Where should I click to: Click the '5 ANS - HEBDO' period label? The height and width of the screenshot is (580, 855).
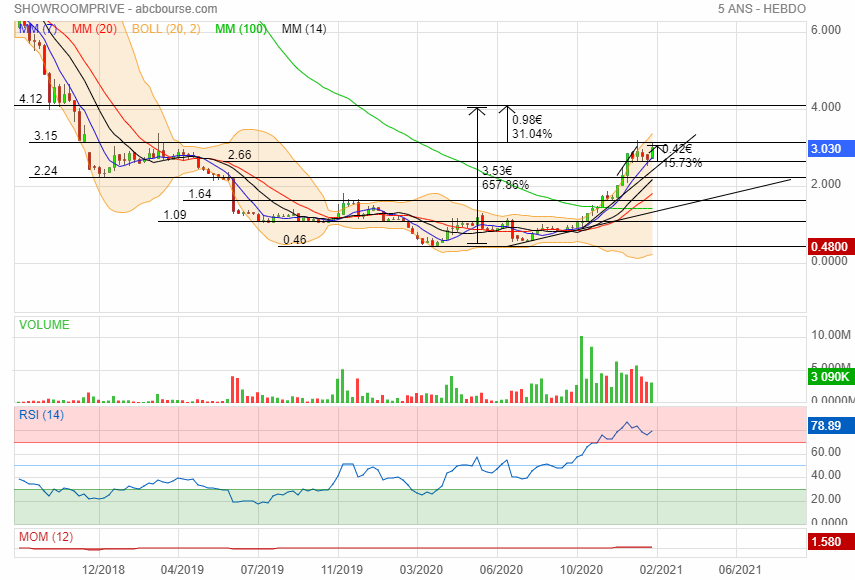pos(761,9)
